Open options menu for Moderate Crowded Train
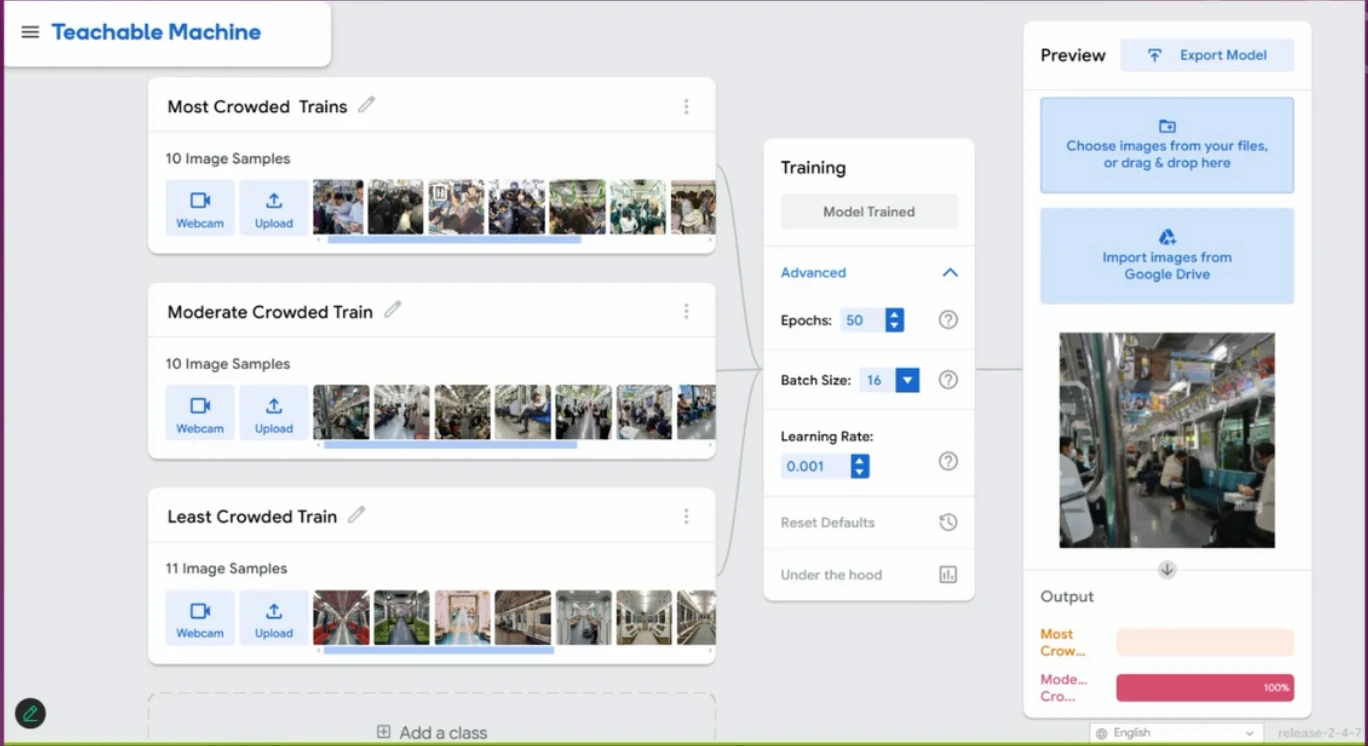This screenshot has width=1368, height=746. 686,311
